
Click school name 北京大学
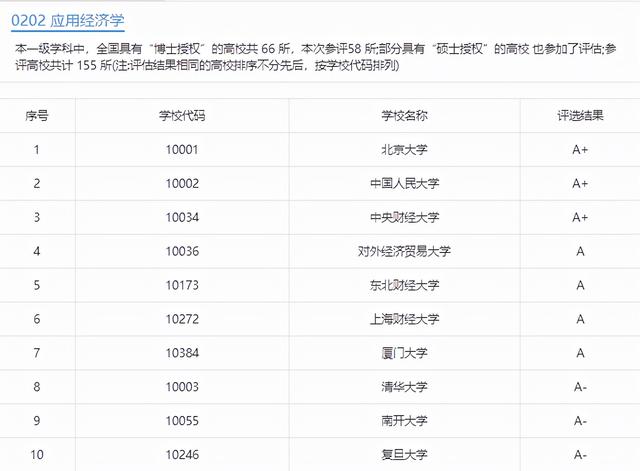pos(404,150)
